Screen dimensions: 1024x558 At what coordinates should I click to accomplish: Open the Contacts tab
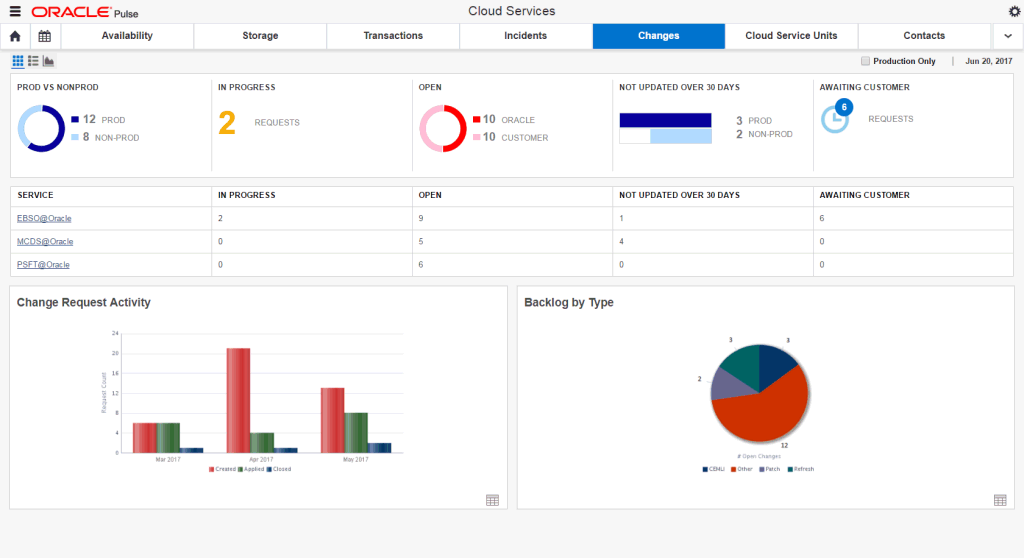(x=924, y=36)
